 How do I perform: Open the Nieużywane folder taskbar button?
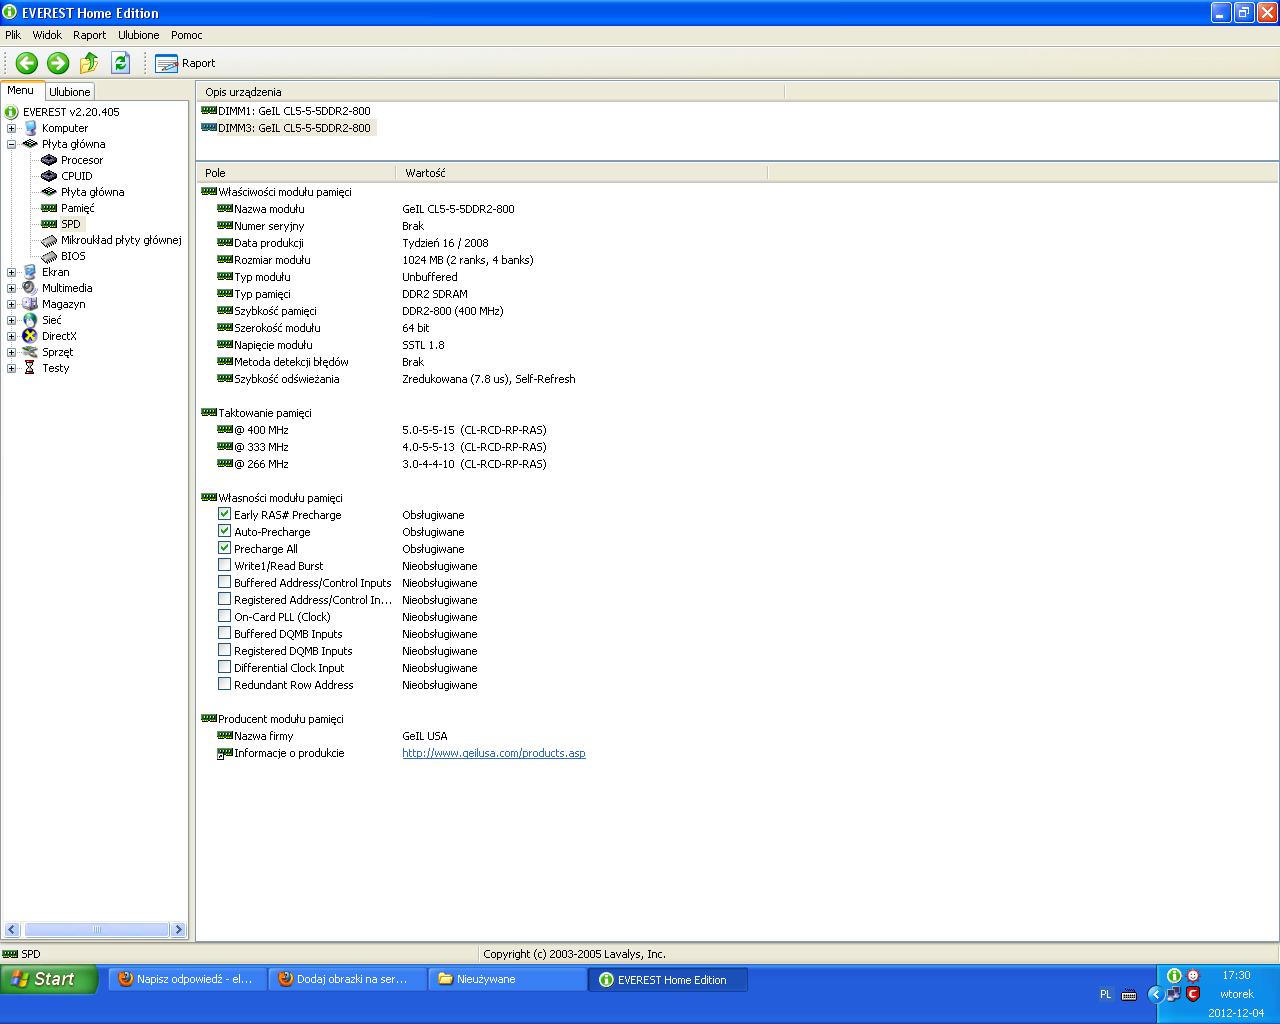point(507,979)
